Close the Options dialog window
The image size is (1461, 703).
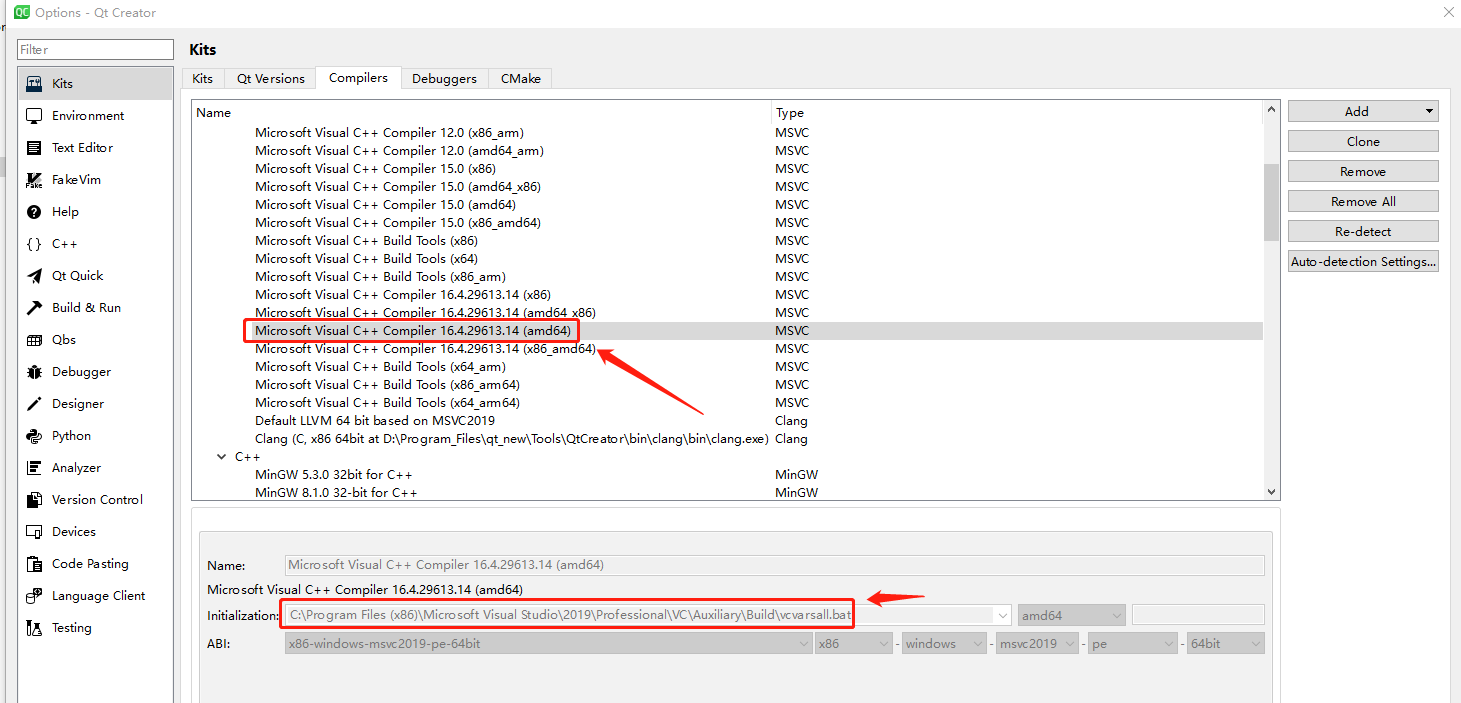pos(1448,13)
